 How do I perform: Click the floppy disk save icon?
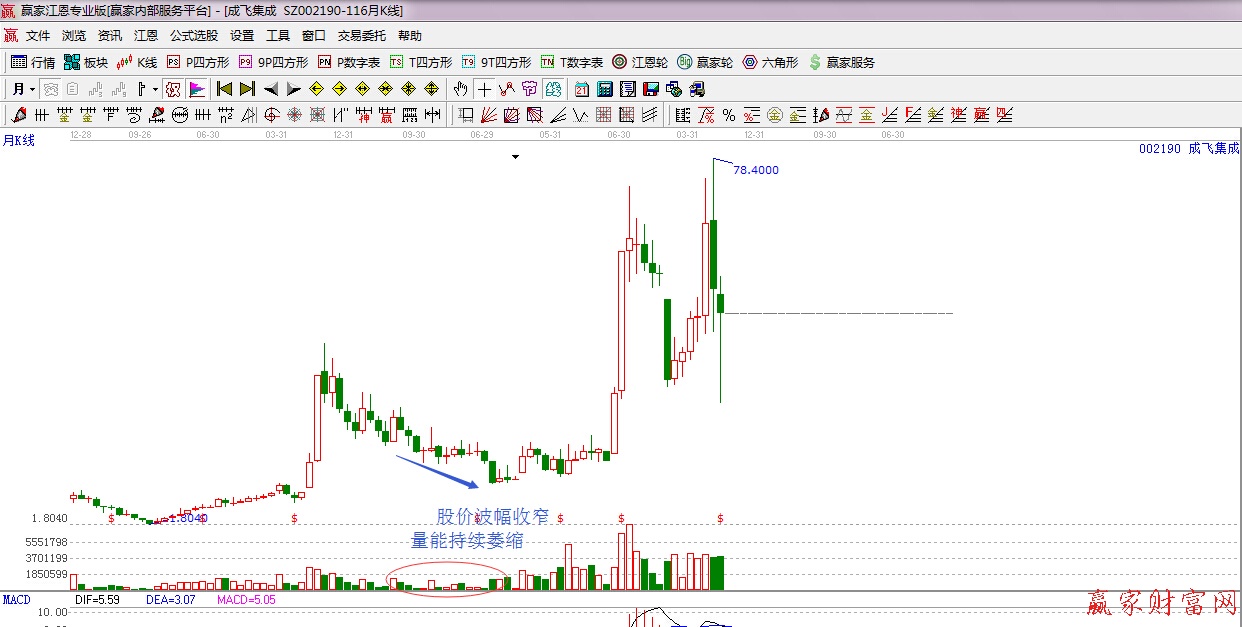point(651,89)
